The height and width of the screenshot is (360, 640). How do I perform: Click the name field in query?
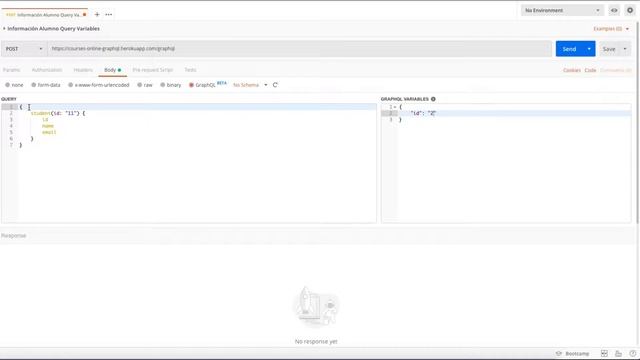click(48, 126)
